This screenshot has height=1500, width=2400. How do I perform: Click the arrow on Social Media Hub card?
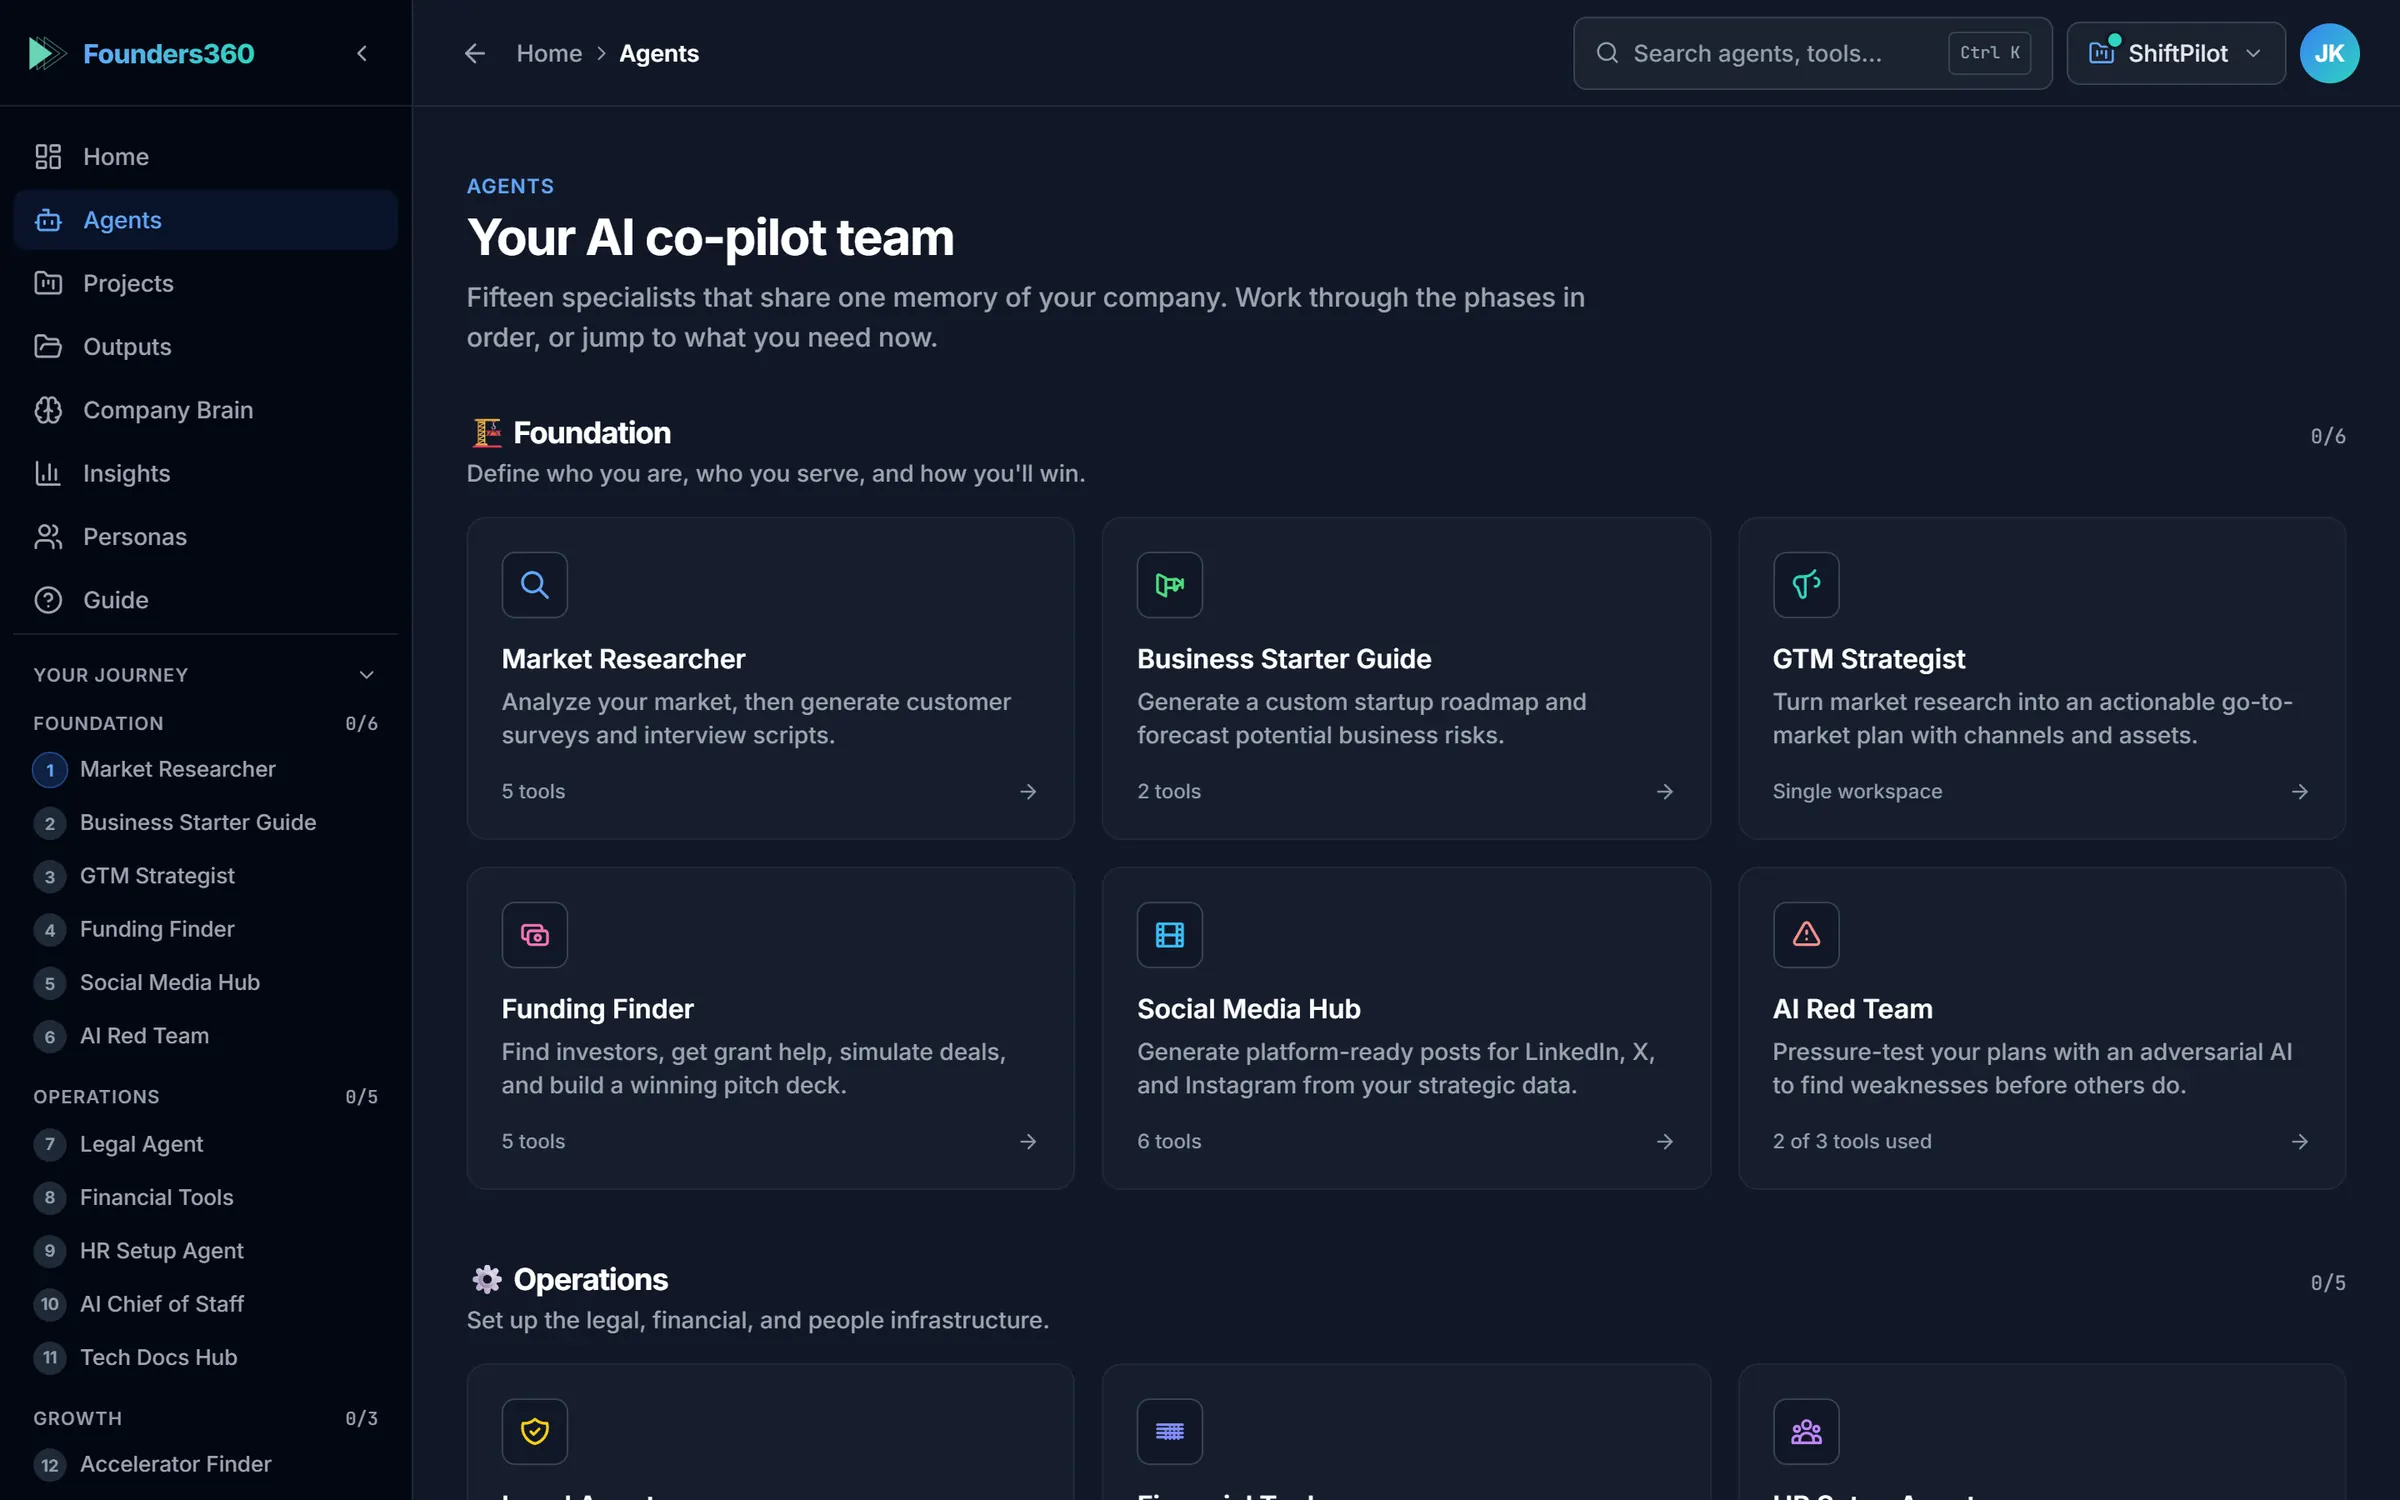pos(1665,1141)
